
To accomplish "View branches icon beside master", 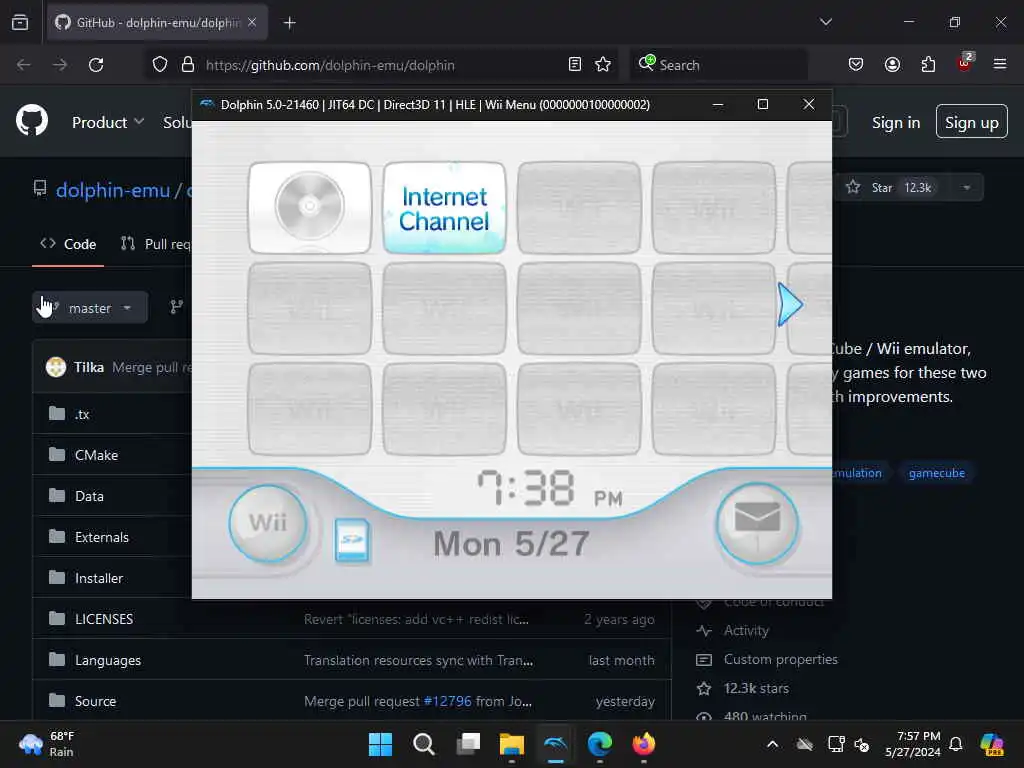I will [176, 307].
